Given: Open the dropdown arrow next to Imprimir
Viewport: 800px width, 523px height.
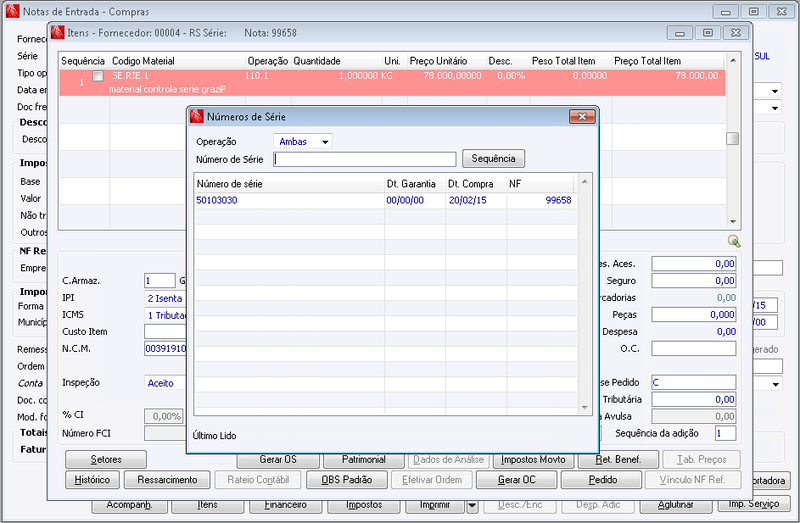Looking at the screenshot, I should coord(472,506).
